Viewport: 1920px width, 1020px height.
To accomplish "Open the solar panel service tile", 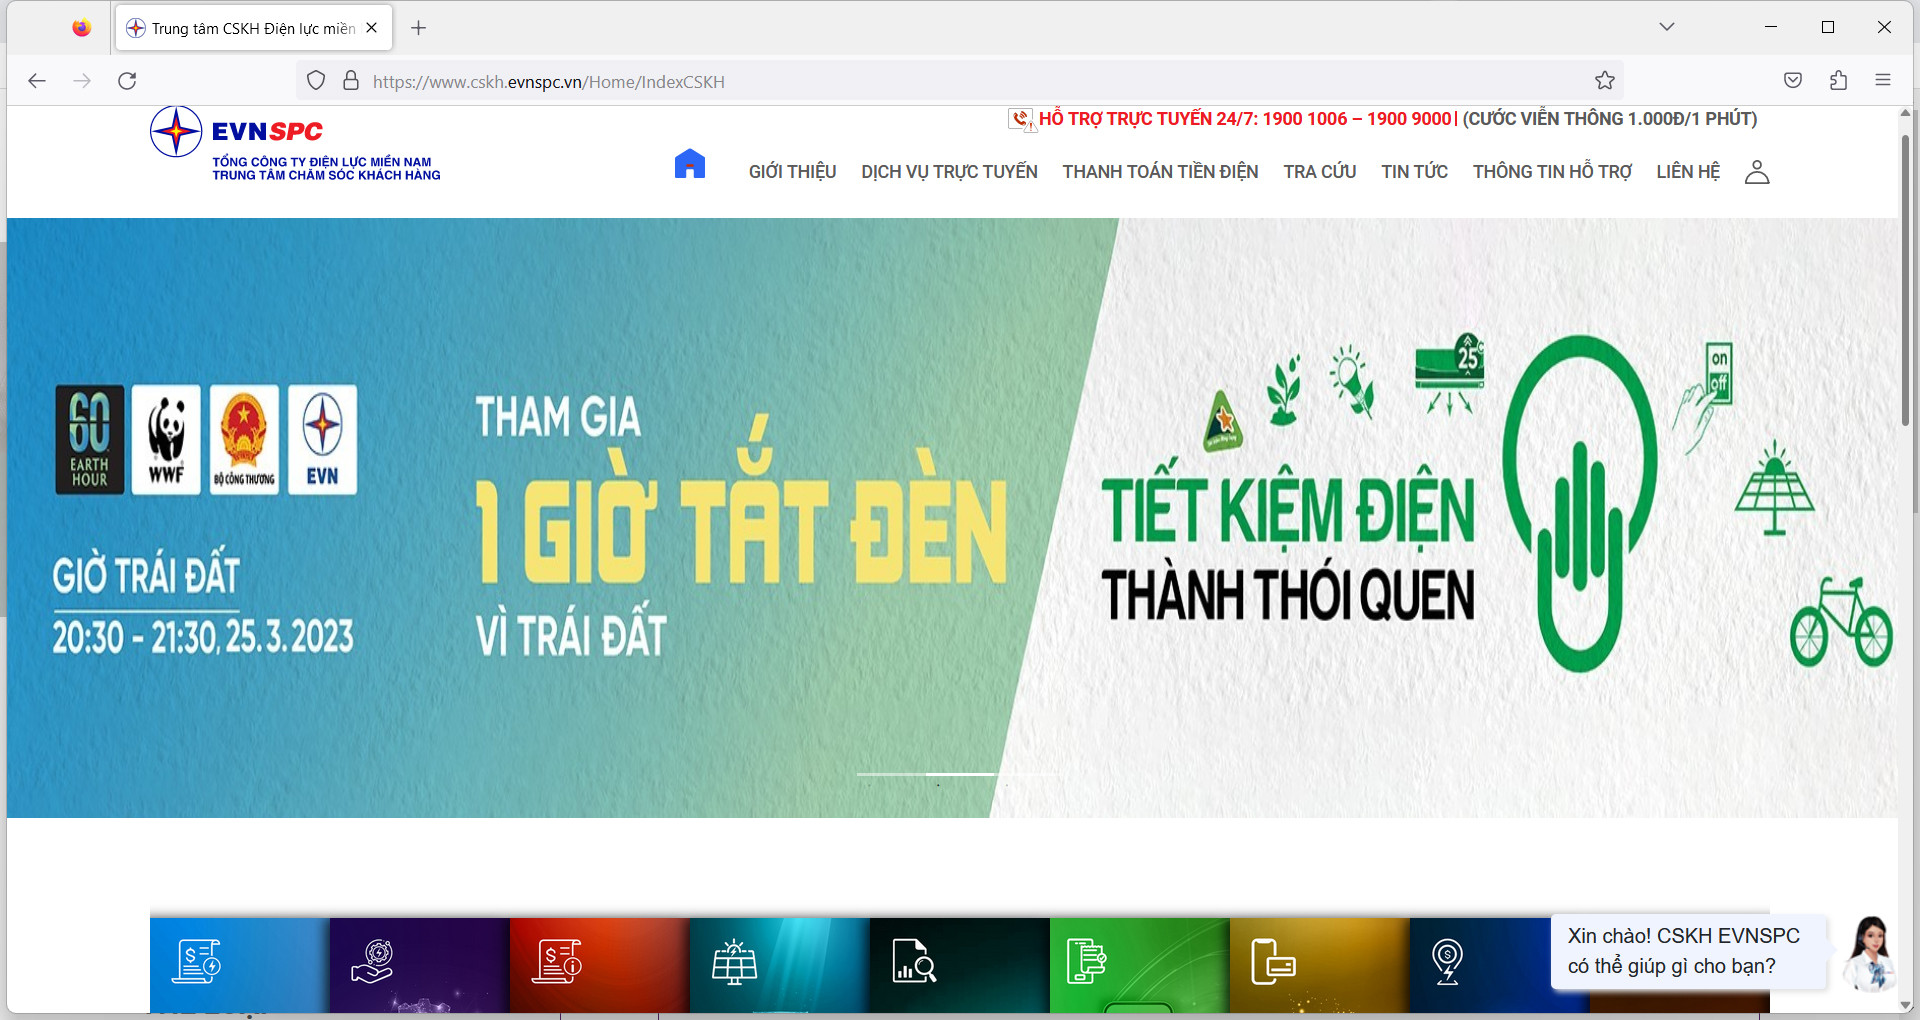I will 735,961.
